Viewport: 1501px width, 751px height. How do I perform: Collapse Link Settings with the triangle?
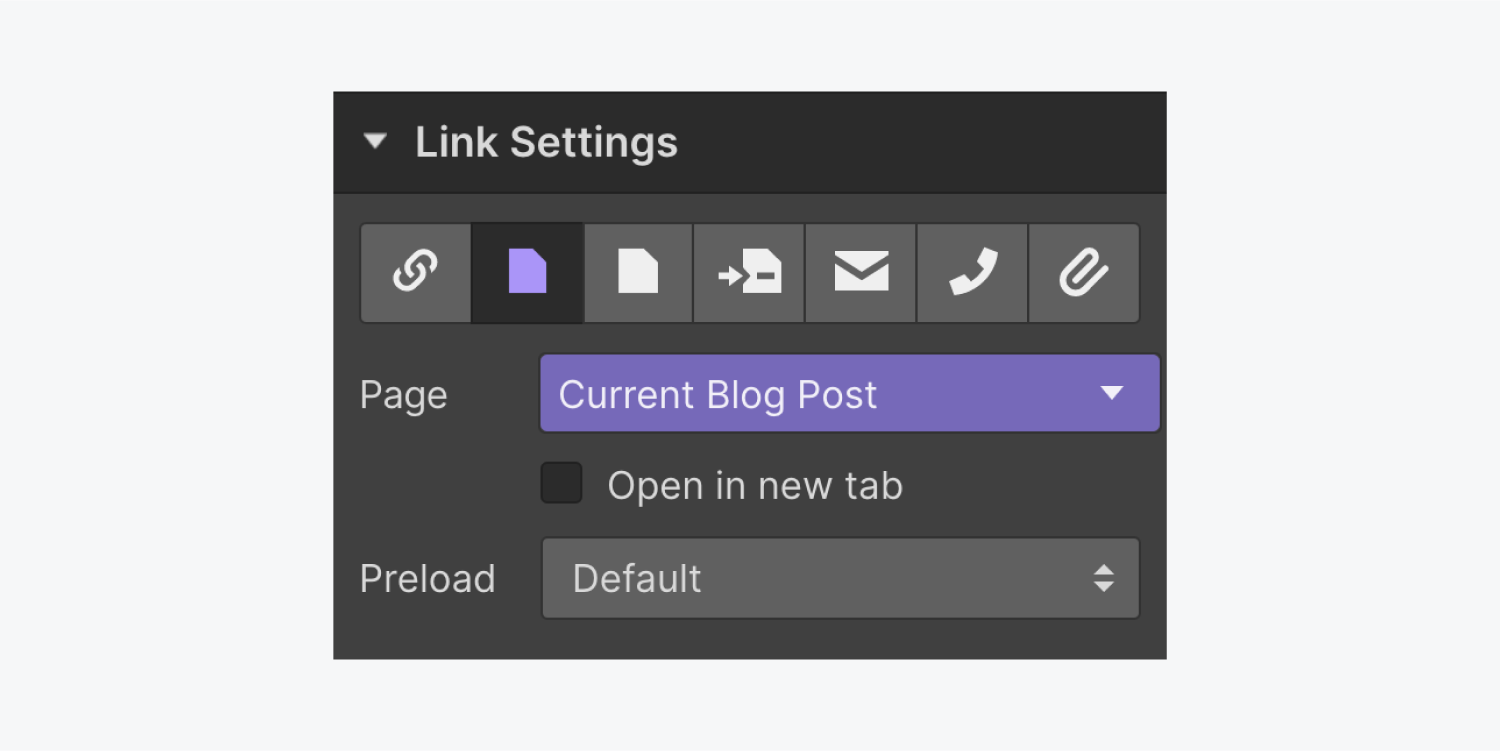[375, 142]
